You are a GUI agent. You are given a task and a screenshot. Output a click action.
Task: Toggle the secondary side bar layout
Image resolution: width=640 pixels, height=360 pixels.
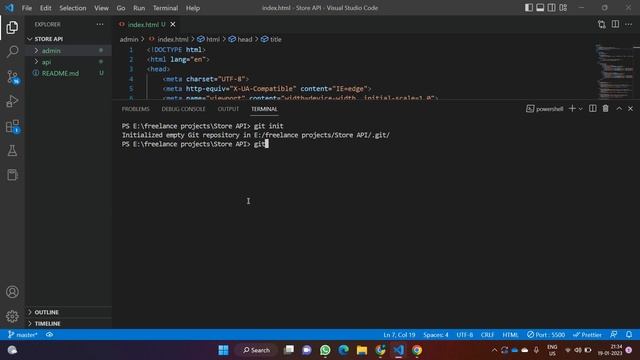pyautogui.click(x=551, y=8)
